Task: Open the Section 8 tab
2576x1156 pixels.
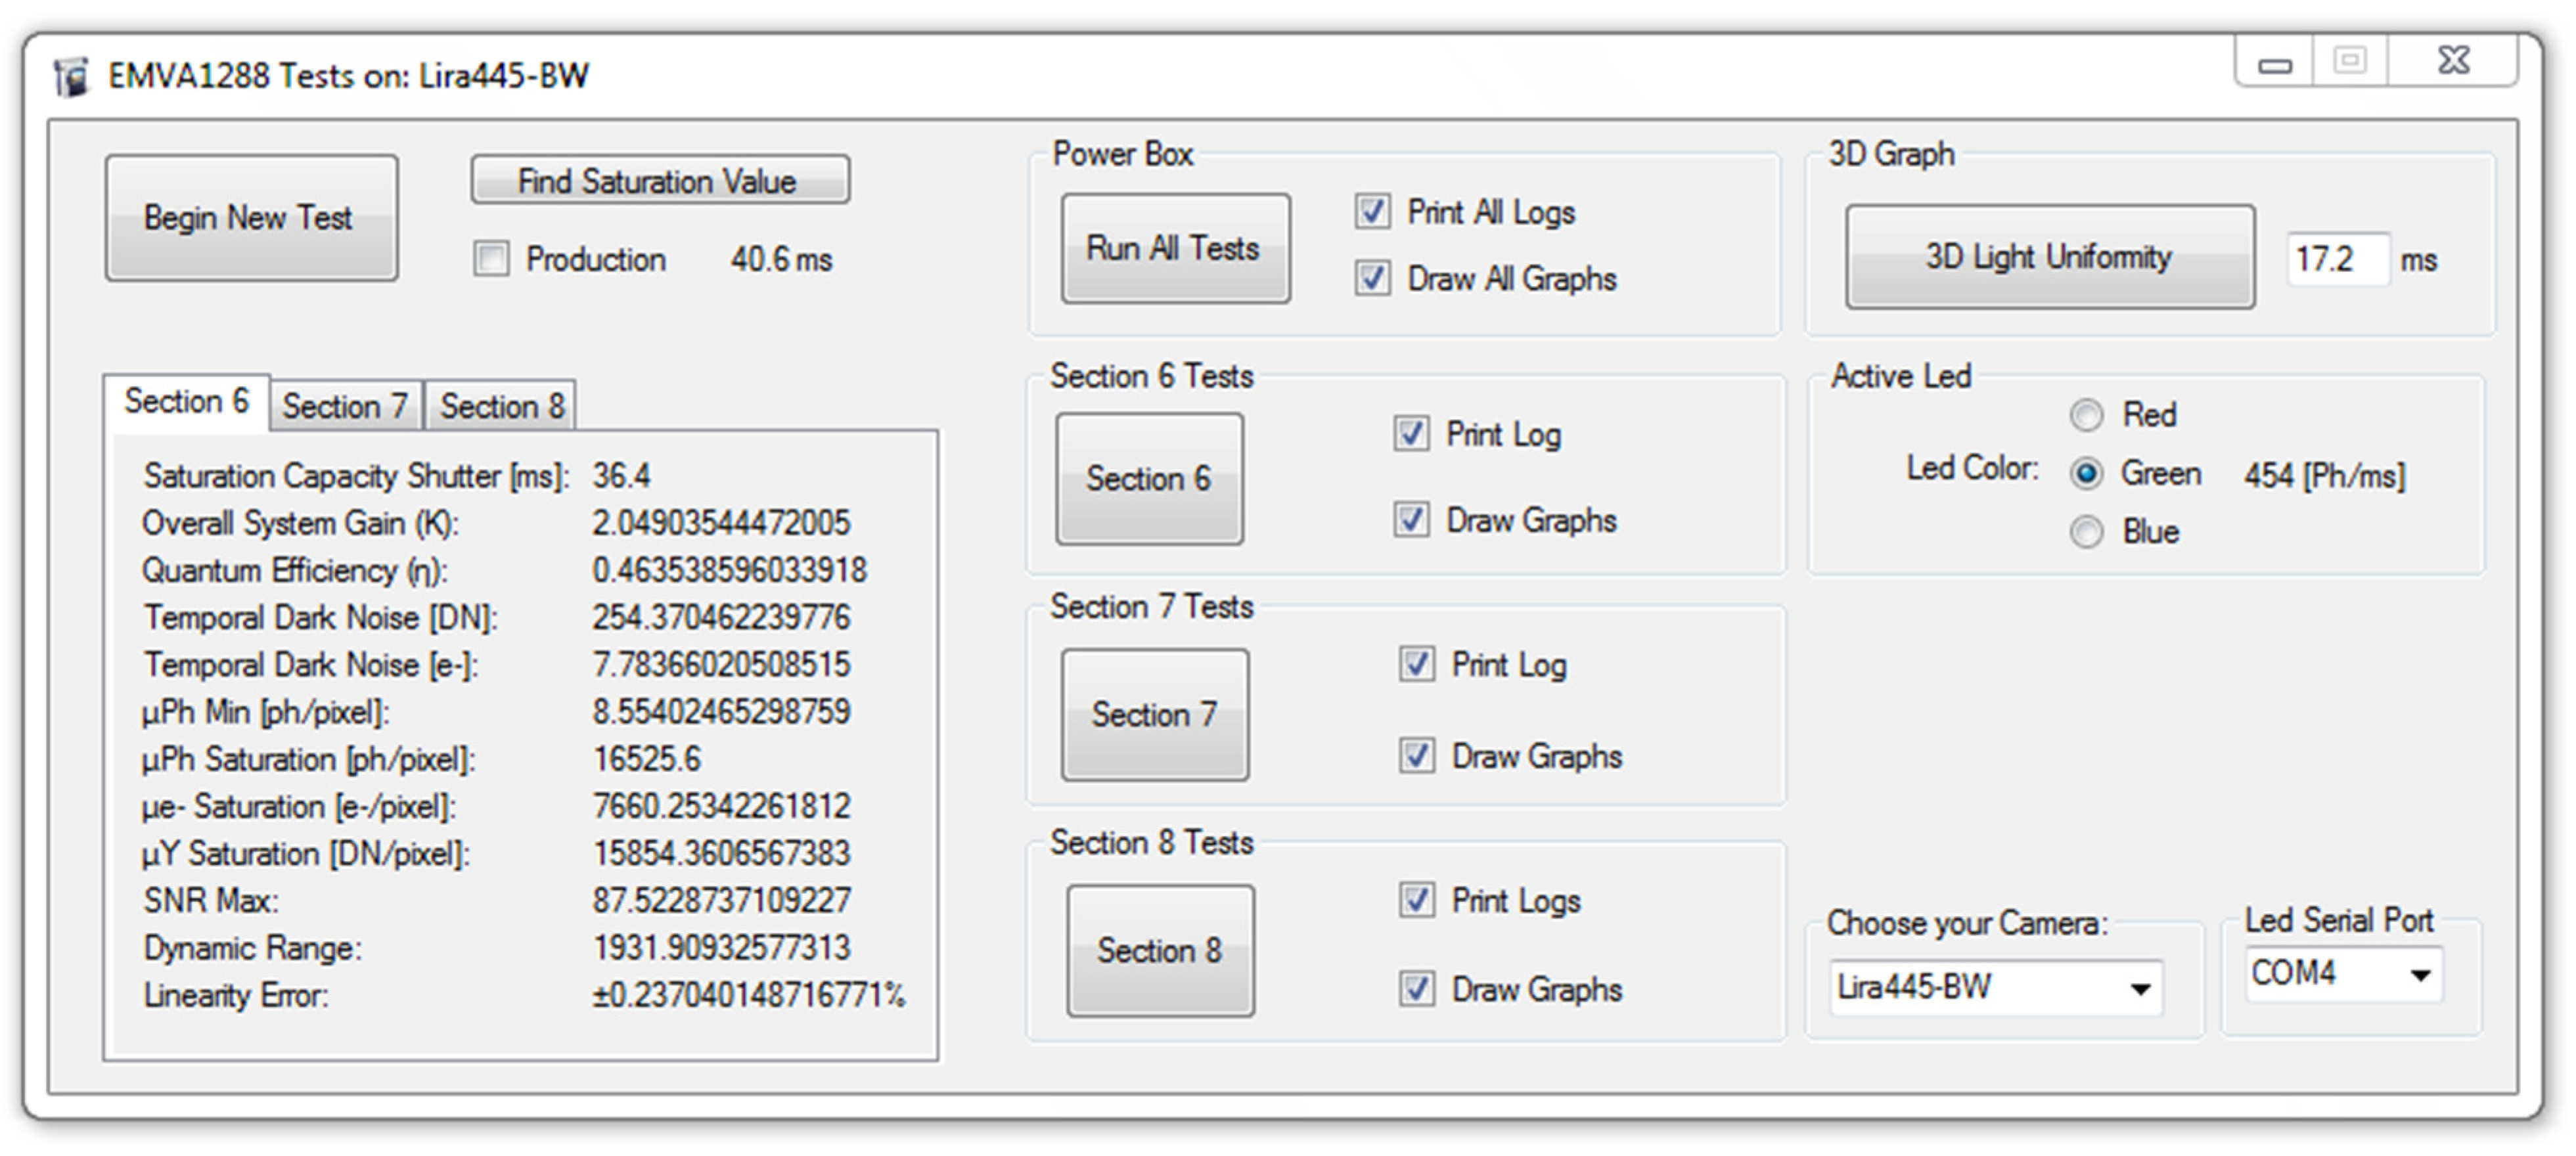Action: point(501,406)
